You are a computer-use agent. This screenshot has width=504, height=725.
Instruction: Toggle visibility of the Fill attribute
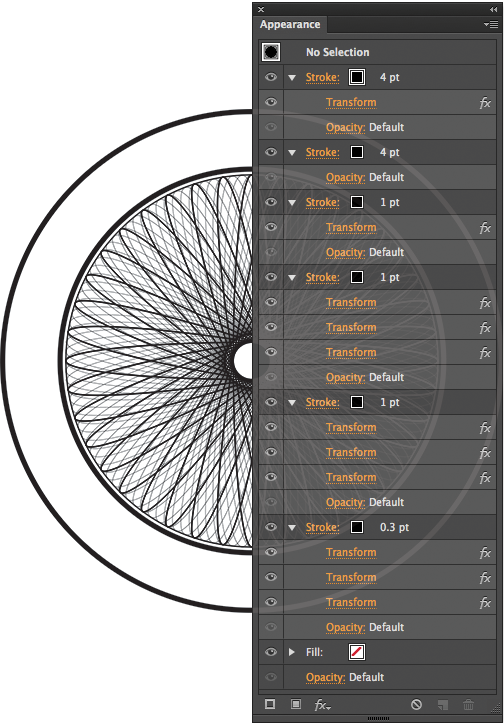click(271, 651)
